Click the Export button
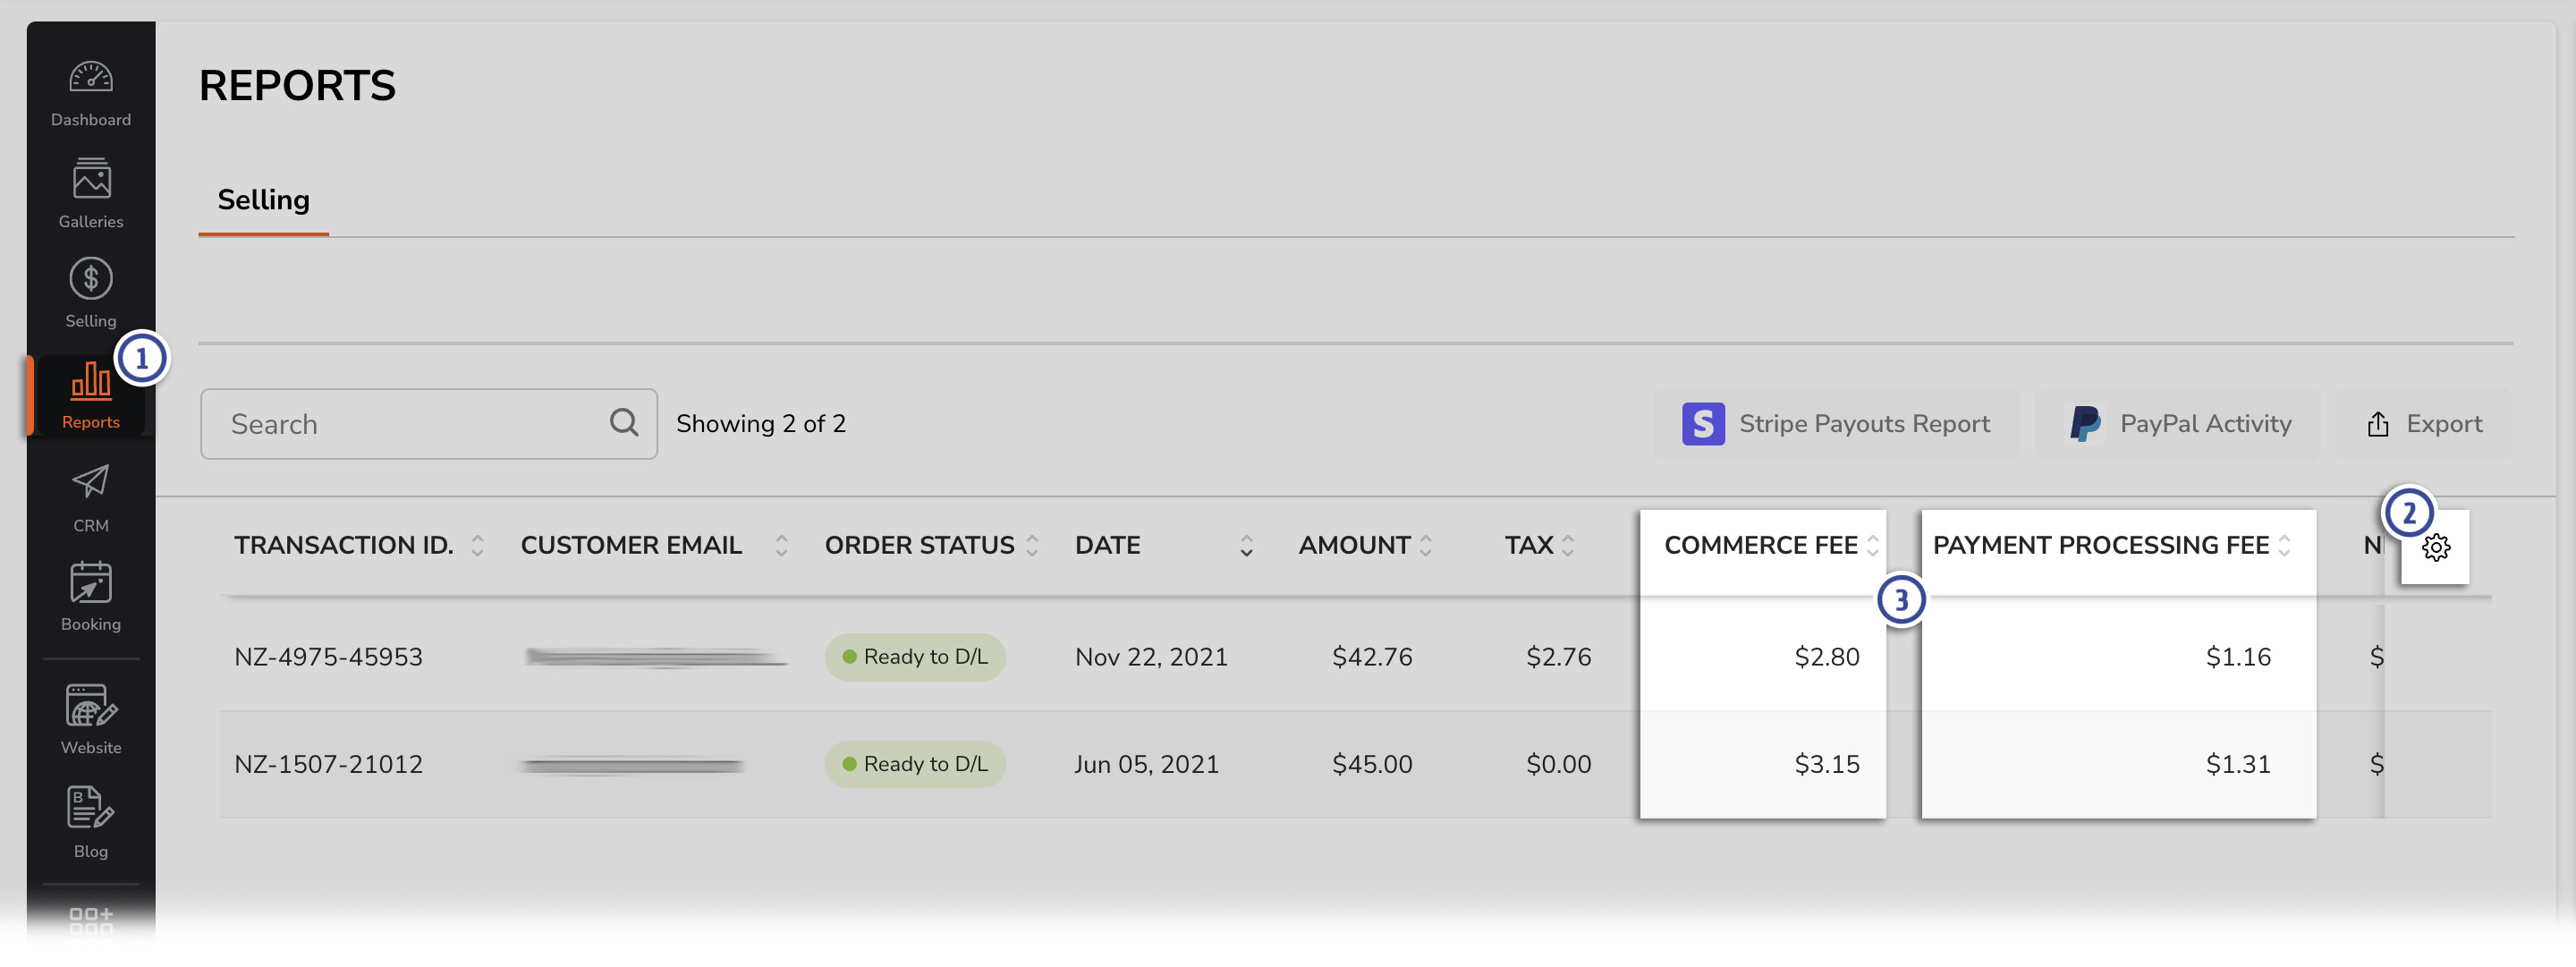This screenshot has width=2576, height=967. tap(2423, 424)
